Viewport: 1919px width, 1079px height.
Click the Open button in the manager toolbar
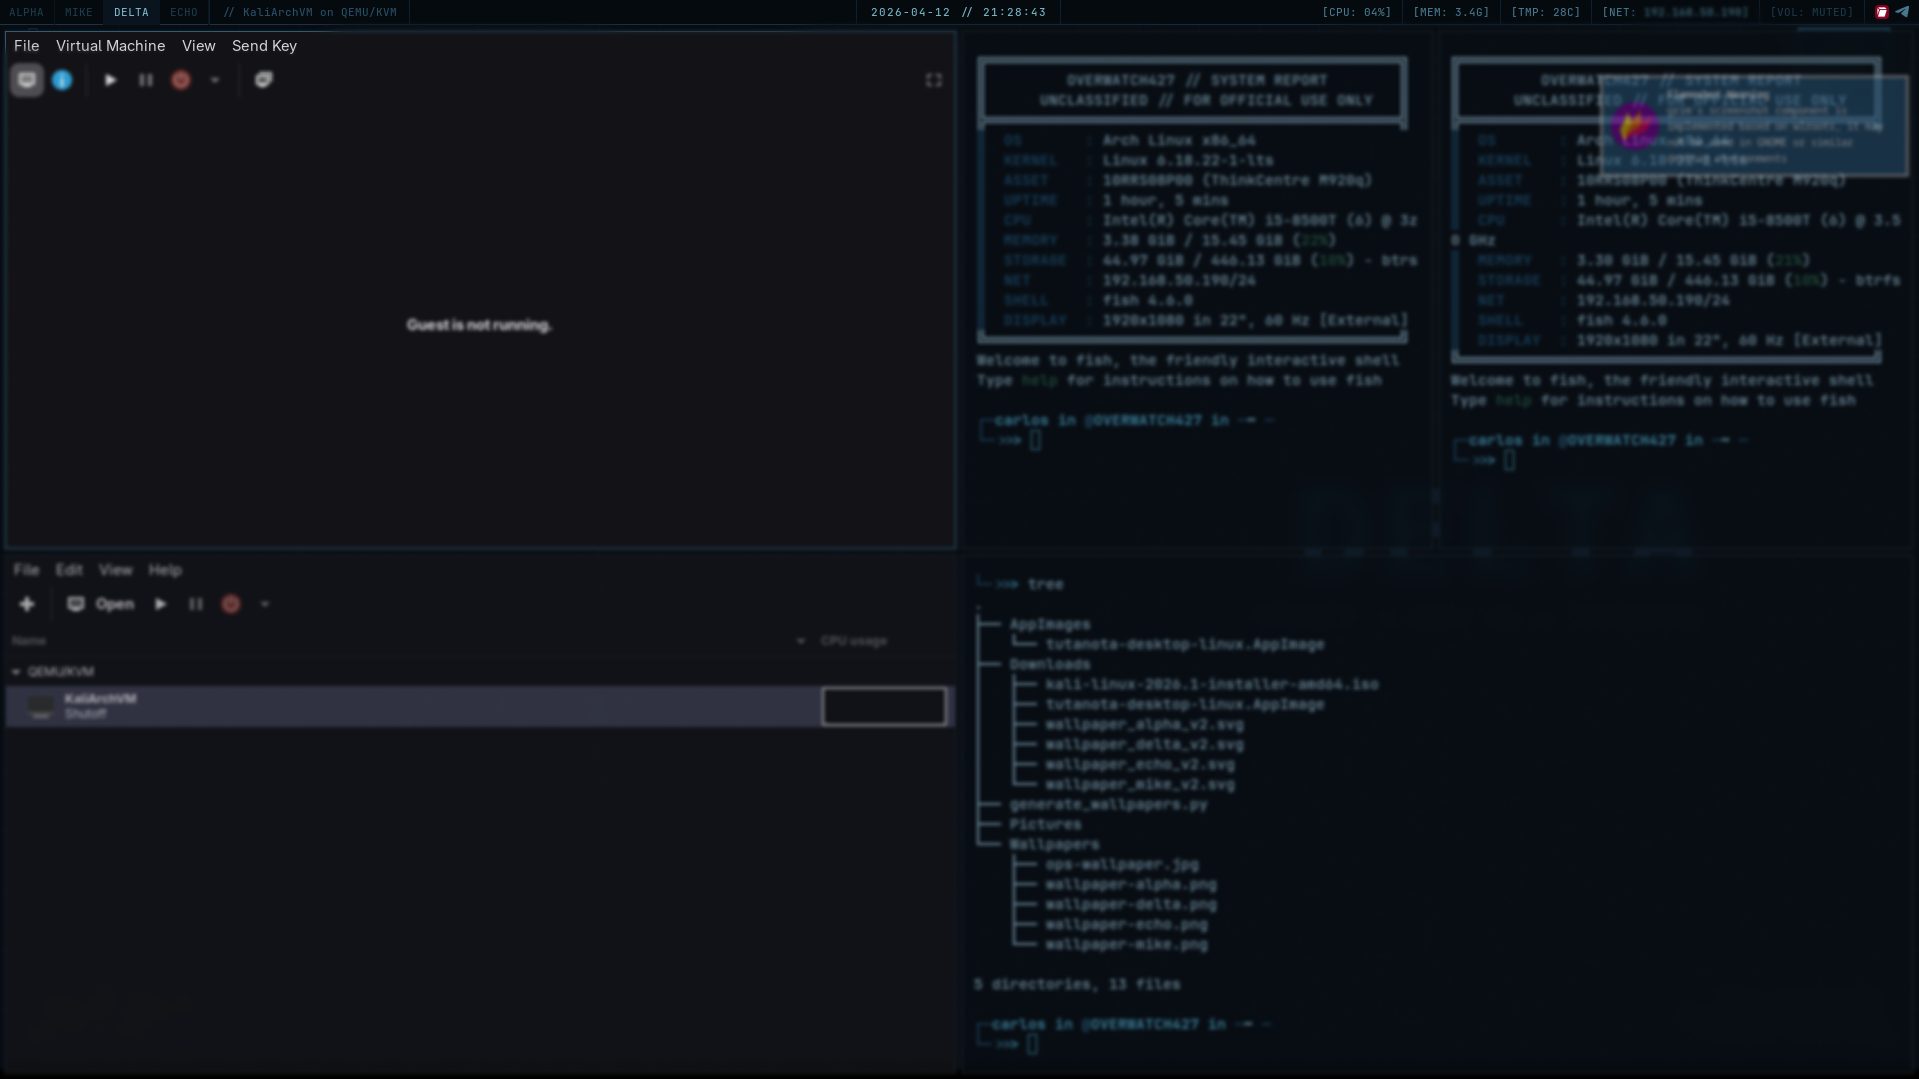(x=106, y=604)
